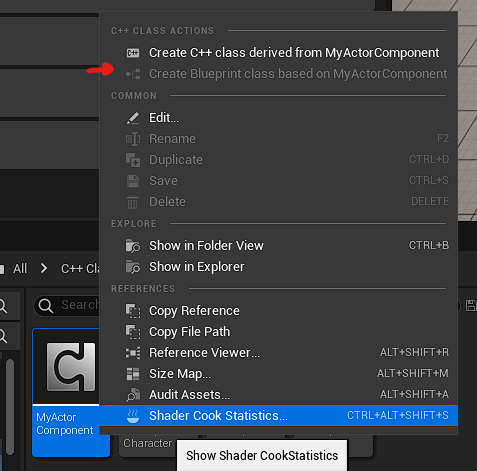477x471 pixels.
Task: Choose Show in Explorer
Action: [x=279, y=267]
